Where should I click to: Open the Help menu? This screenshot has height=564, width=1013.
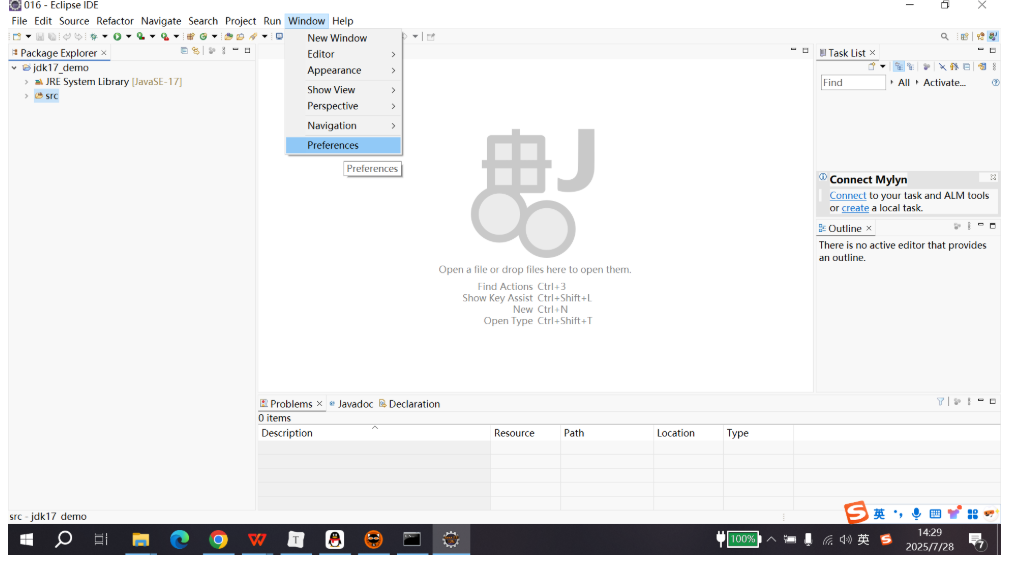click(342, 21)
